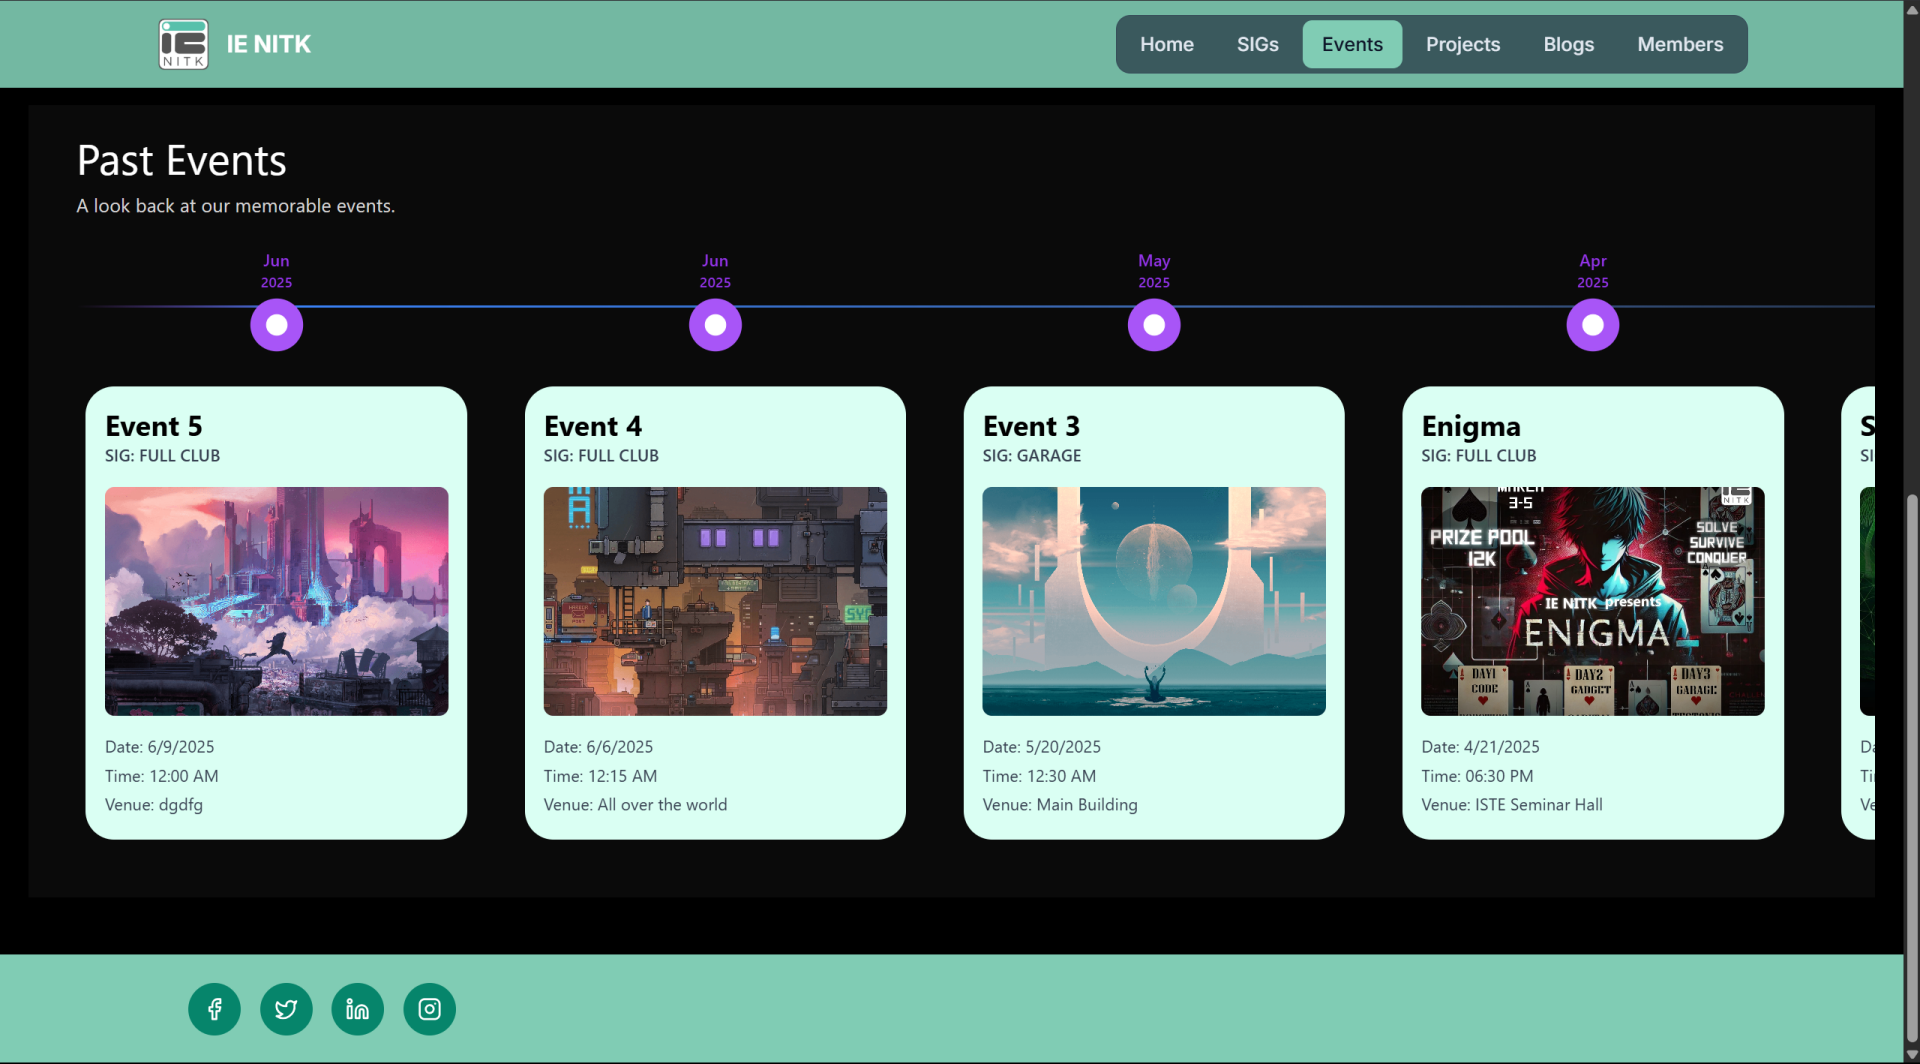Image resolution: width=1920 pixels, height=1064 pixels.
Task: Open the Event 3 thumbnail image
Action: click(1154, 601)
